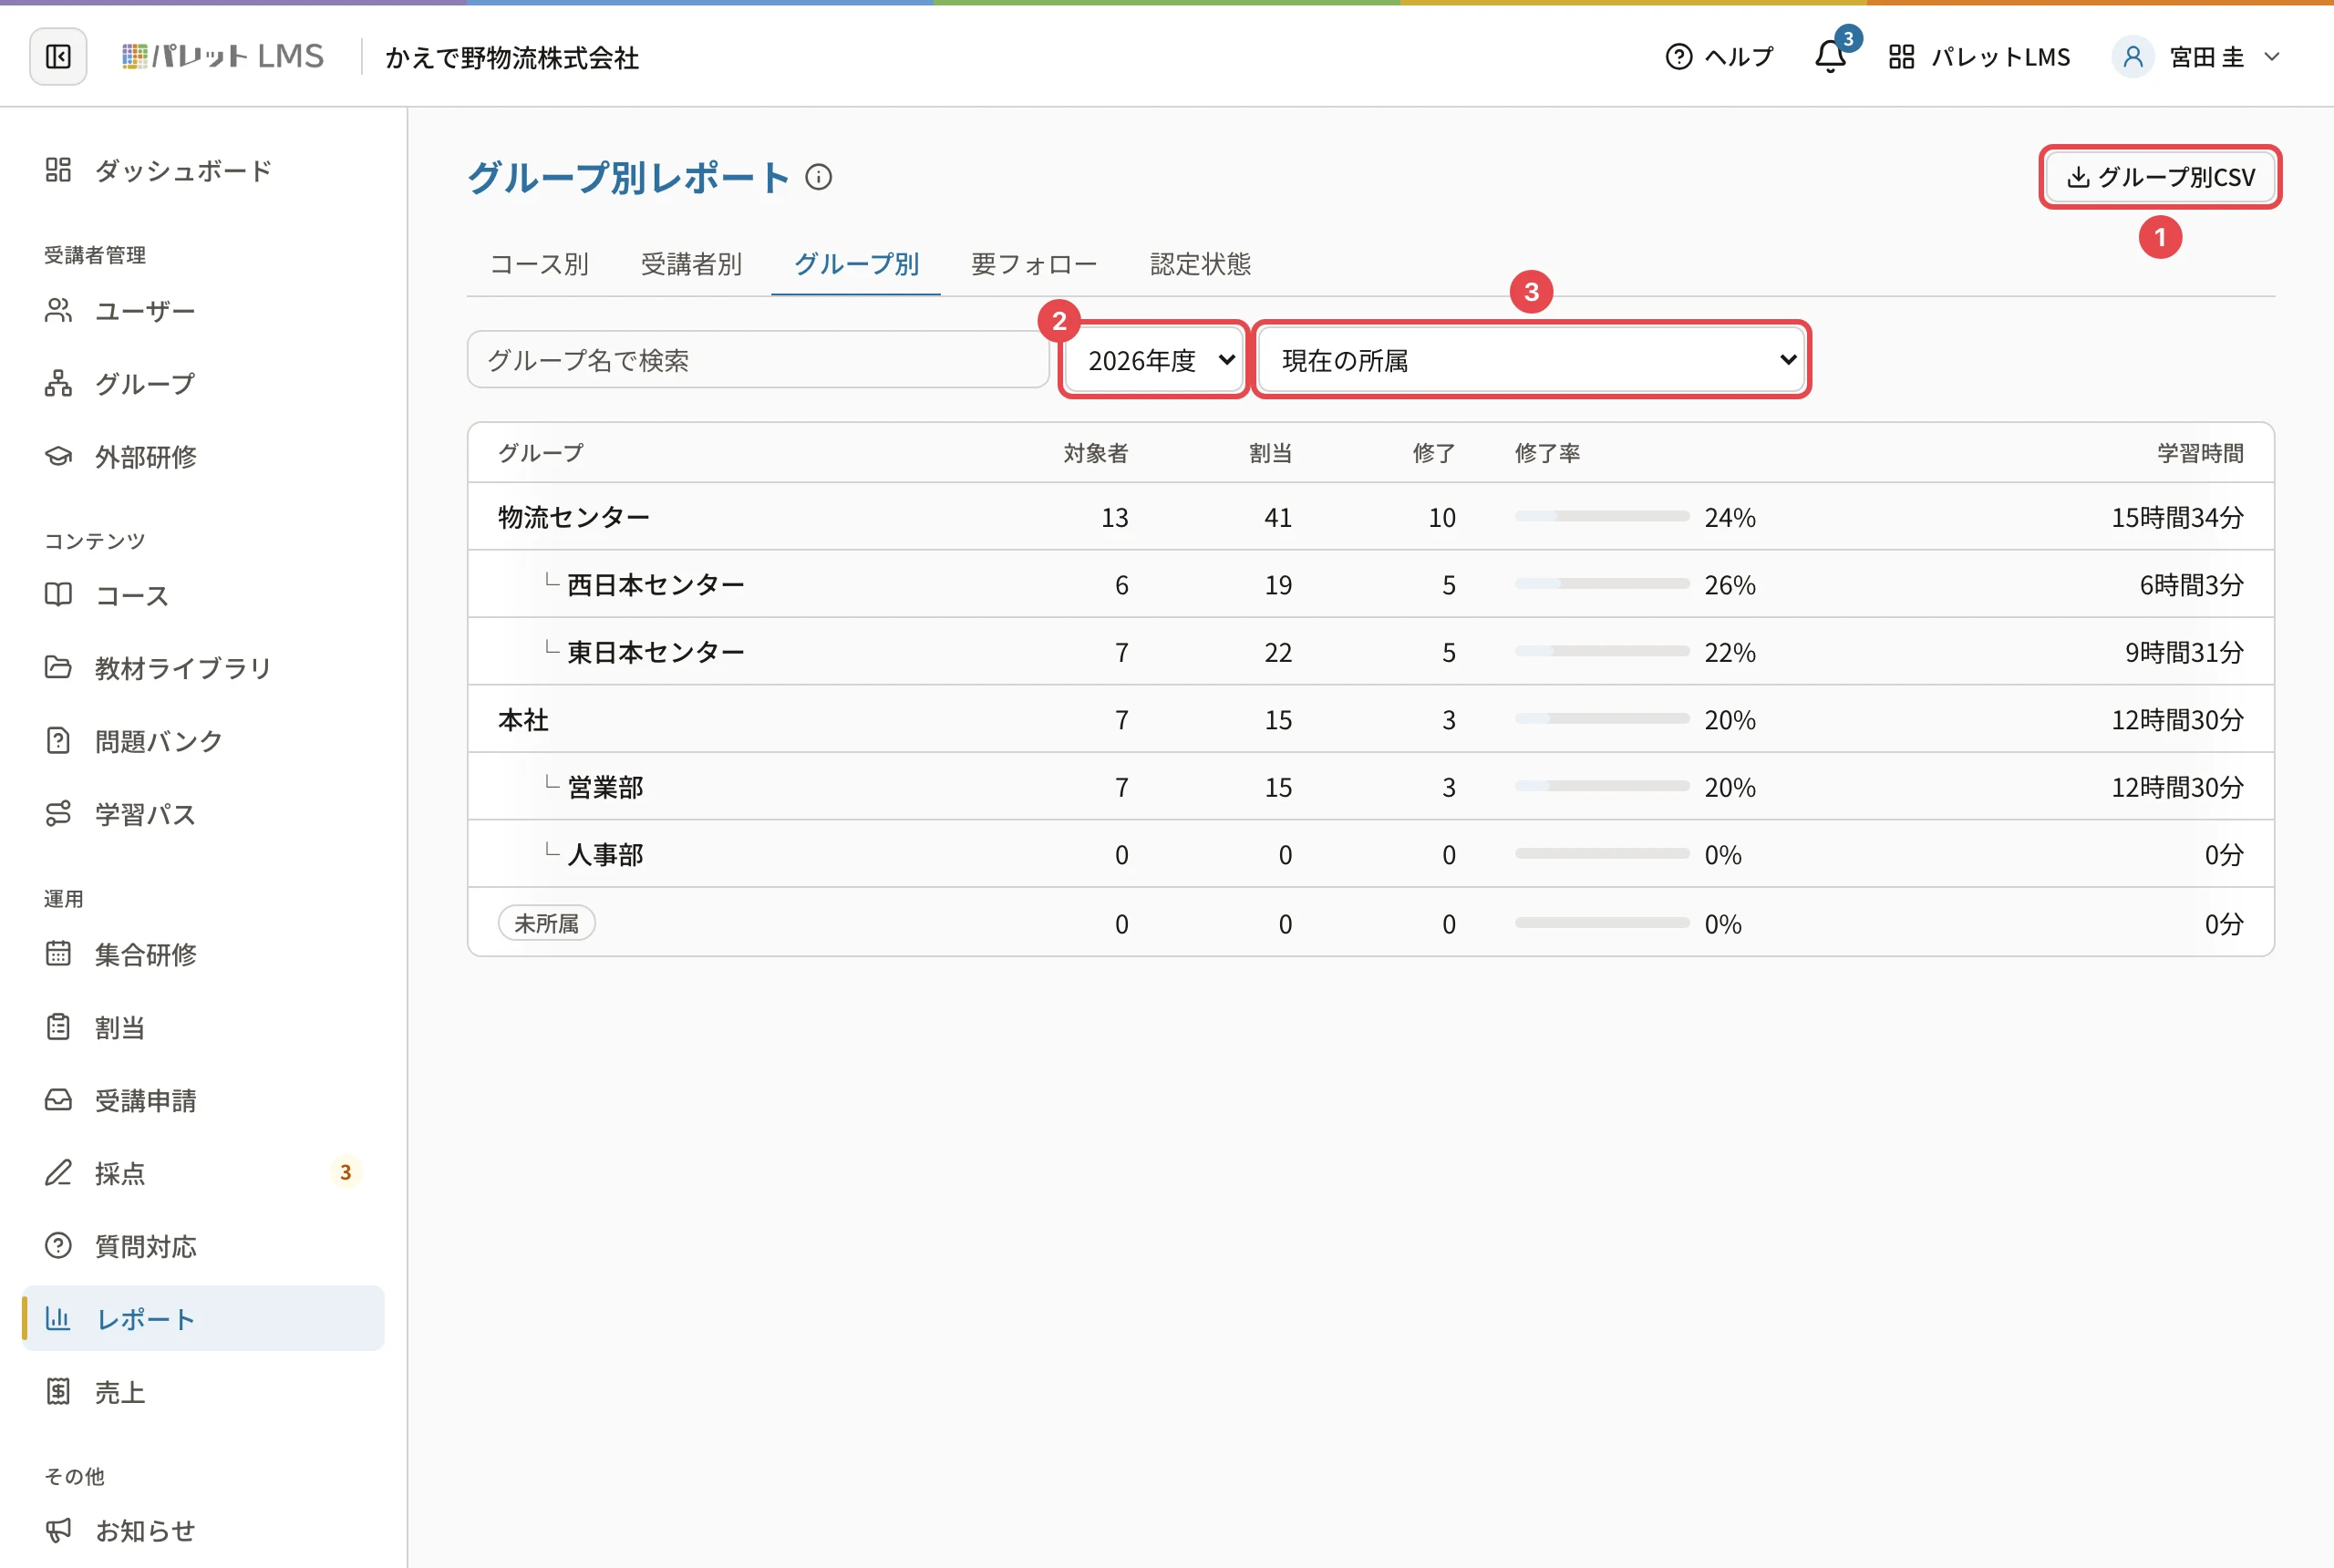Switch to the コース別 tab
The height and width of the screenshot is (1568, 2334).
[539, 264]
